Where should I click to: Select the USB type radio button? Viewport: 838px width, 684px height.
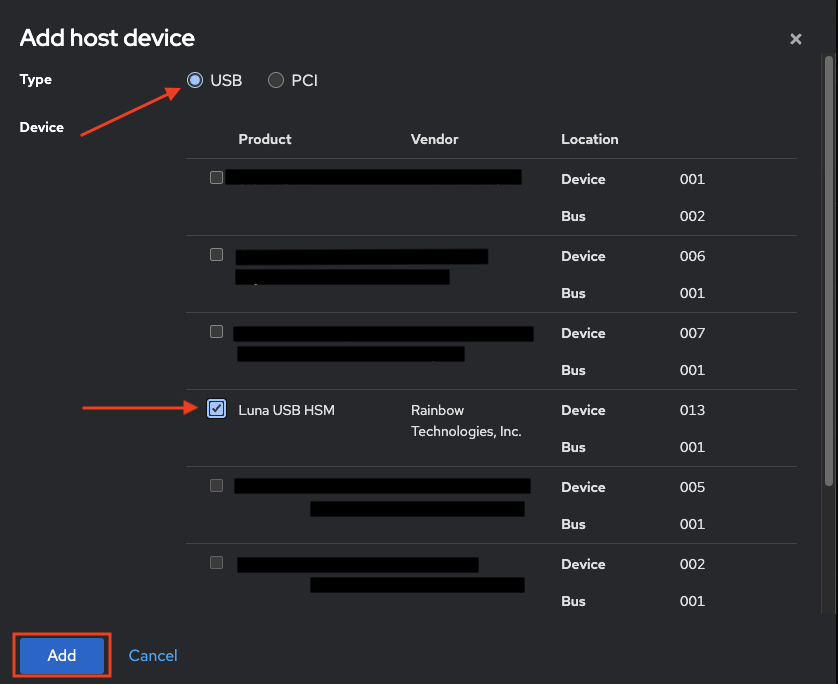[x=195, y=80]
